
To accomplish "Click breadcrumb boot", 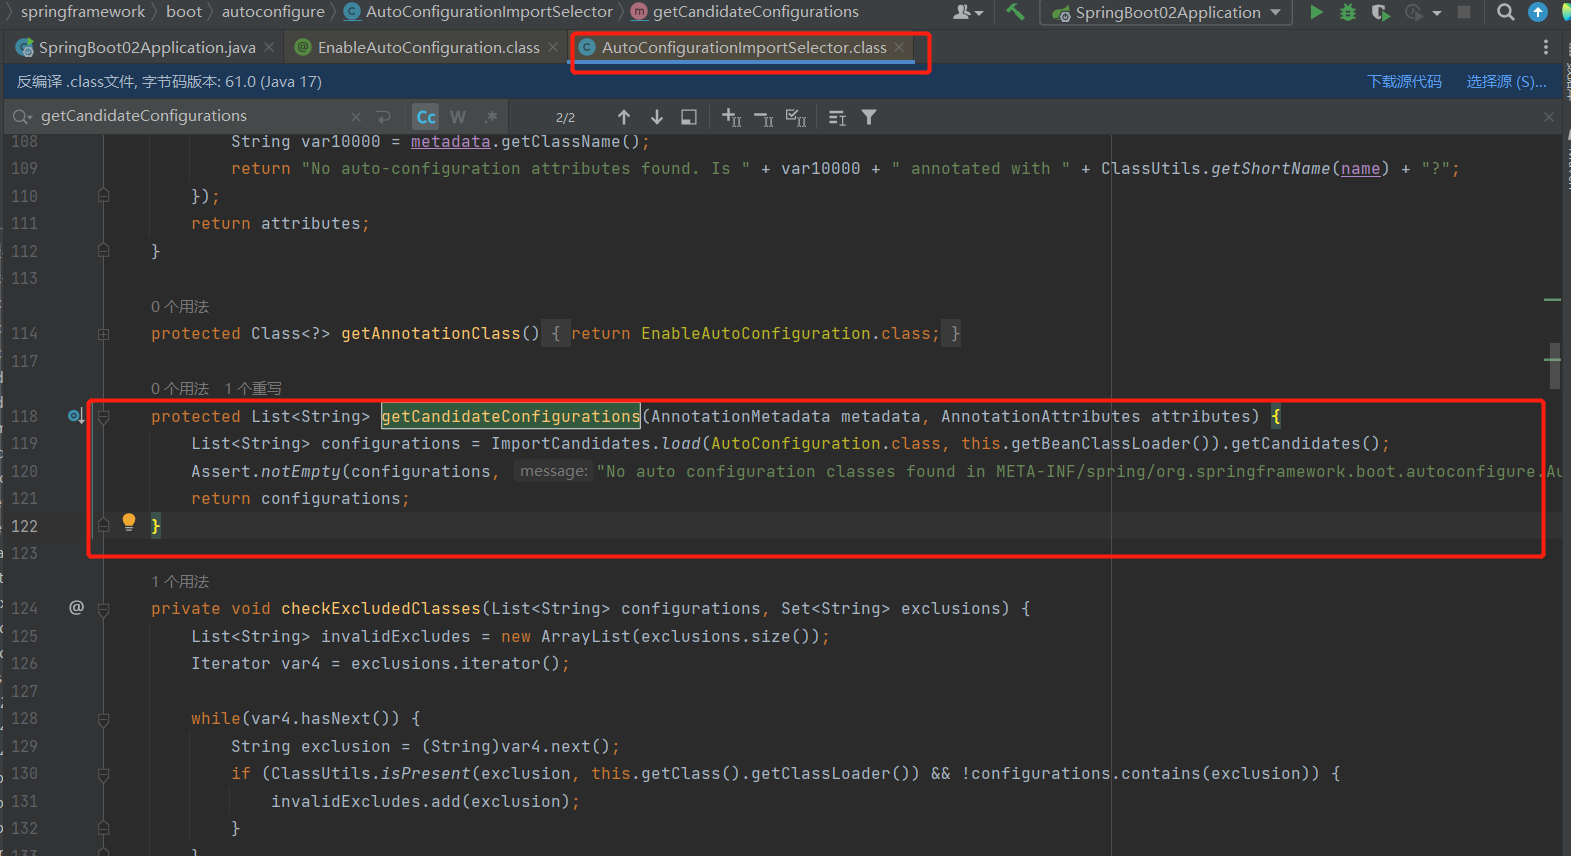I will coord(184,12).
